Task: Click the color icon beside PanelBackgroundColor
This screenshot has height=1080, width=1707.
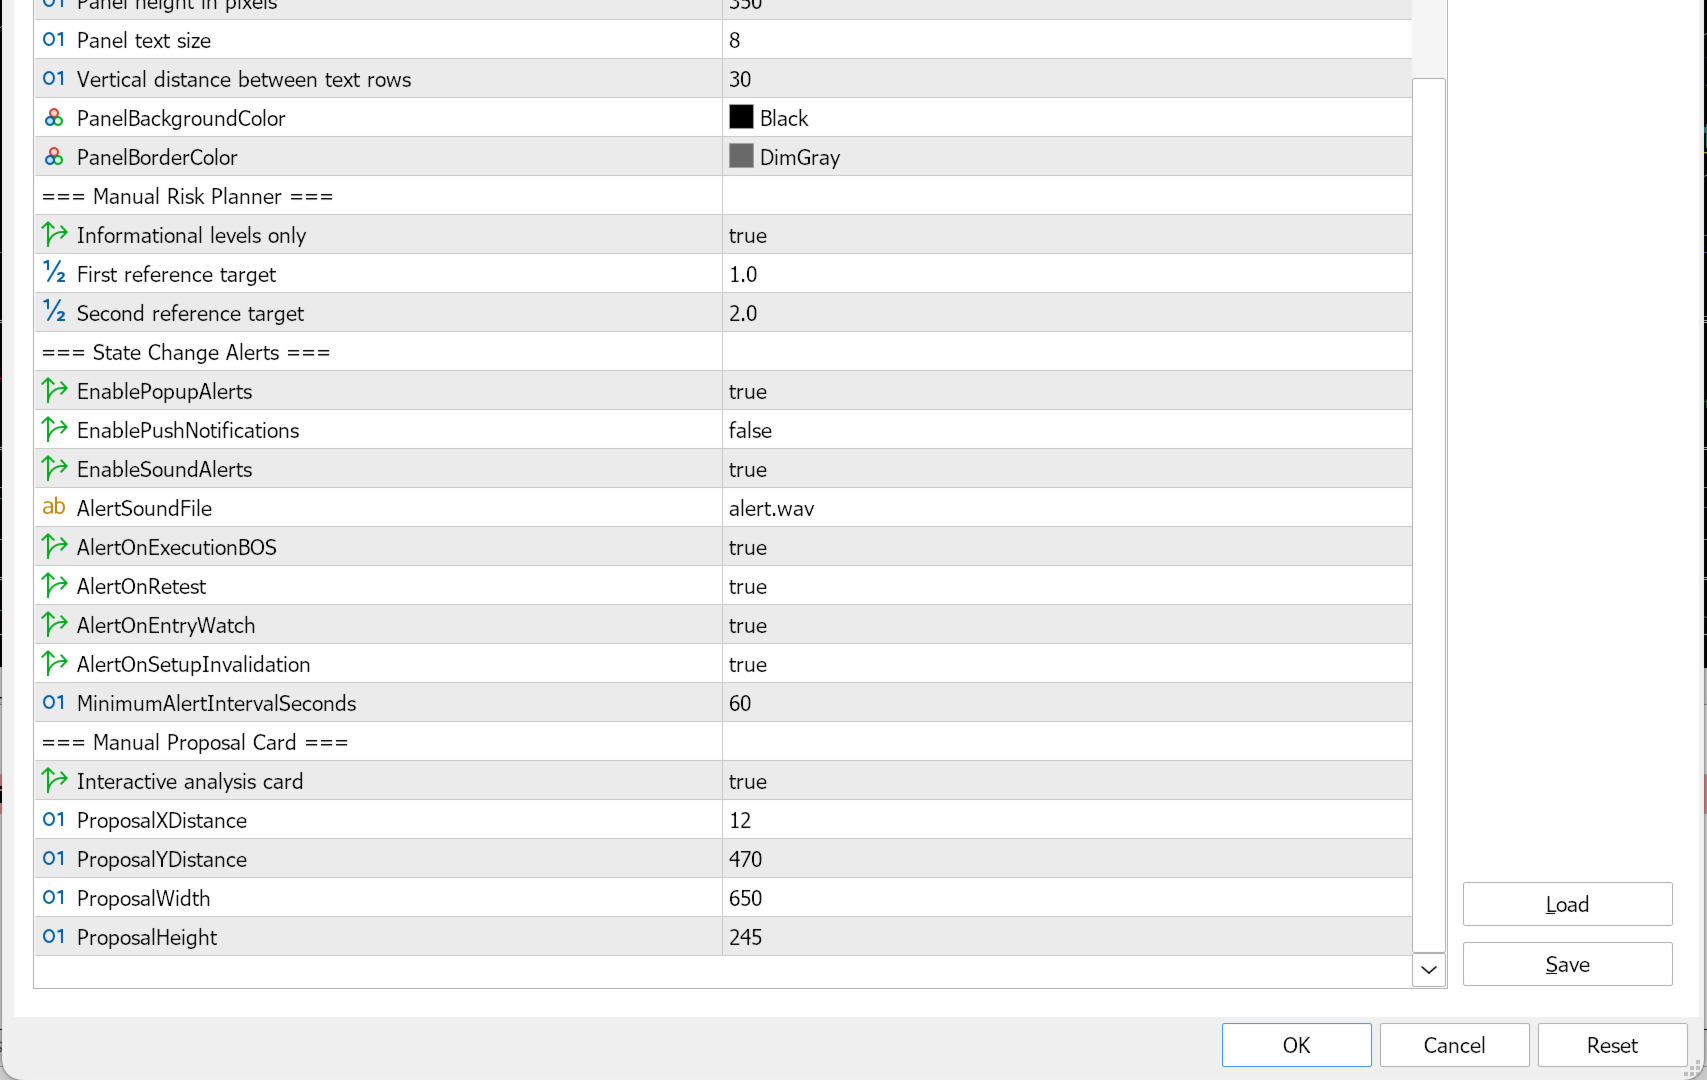Action: click(54, 118)
